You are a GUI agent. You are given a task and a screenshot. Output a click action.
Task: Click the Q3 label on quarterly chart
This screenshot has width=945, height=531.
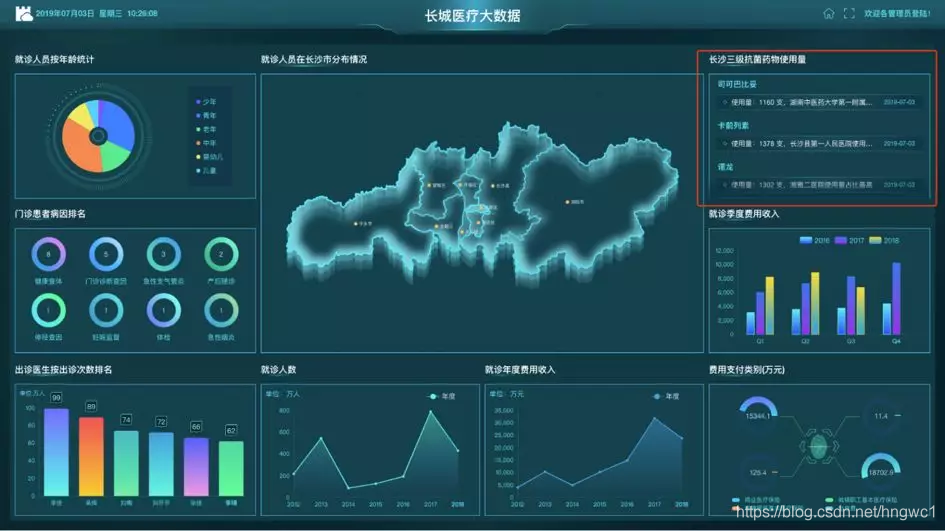(851, 341)
